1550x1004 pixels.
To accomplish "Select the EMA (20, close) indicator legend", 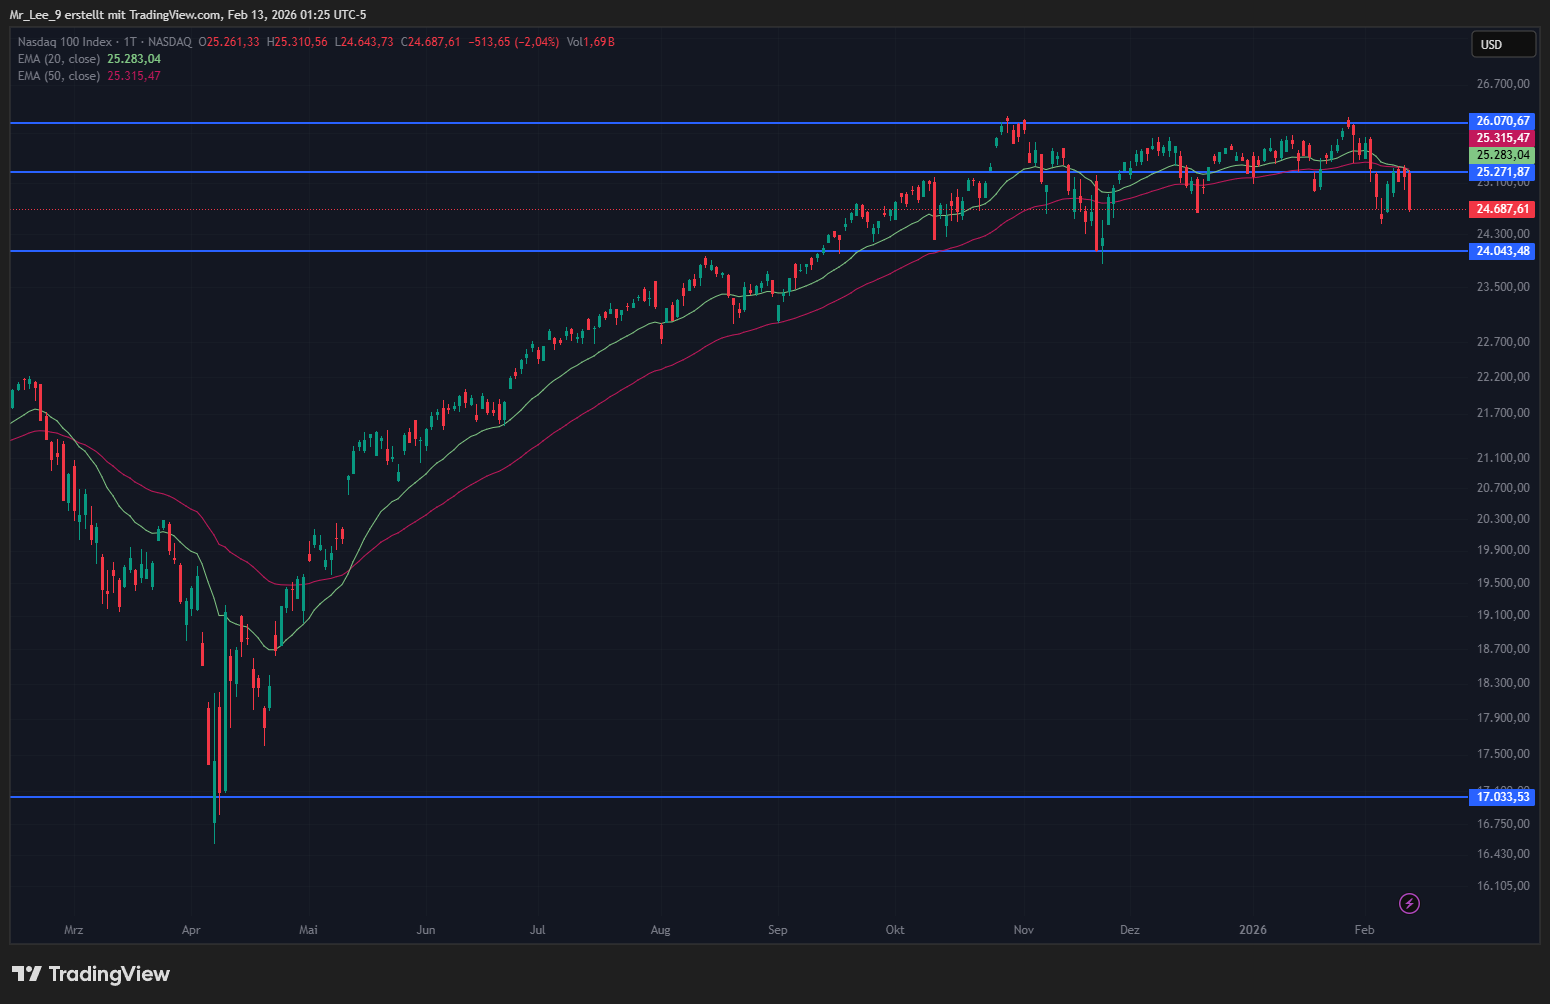I will point(59,59).
